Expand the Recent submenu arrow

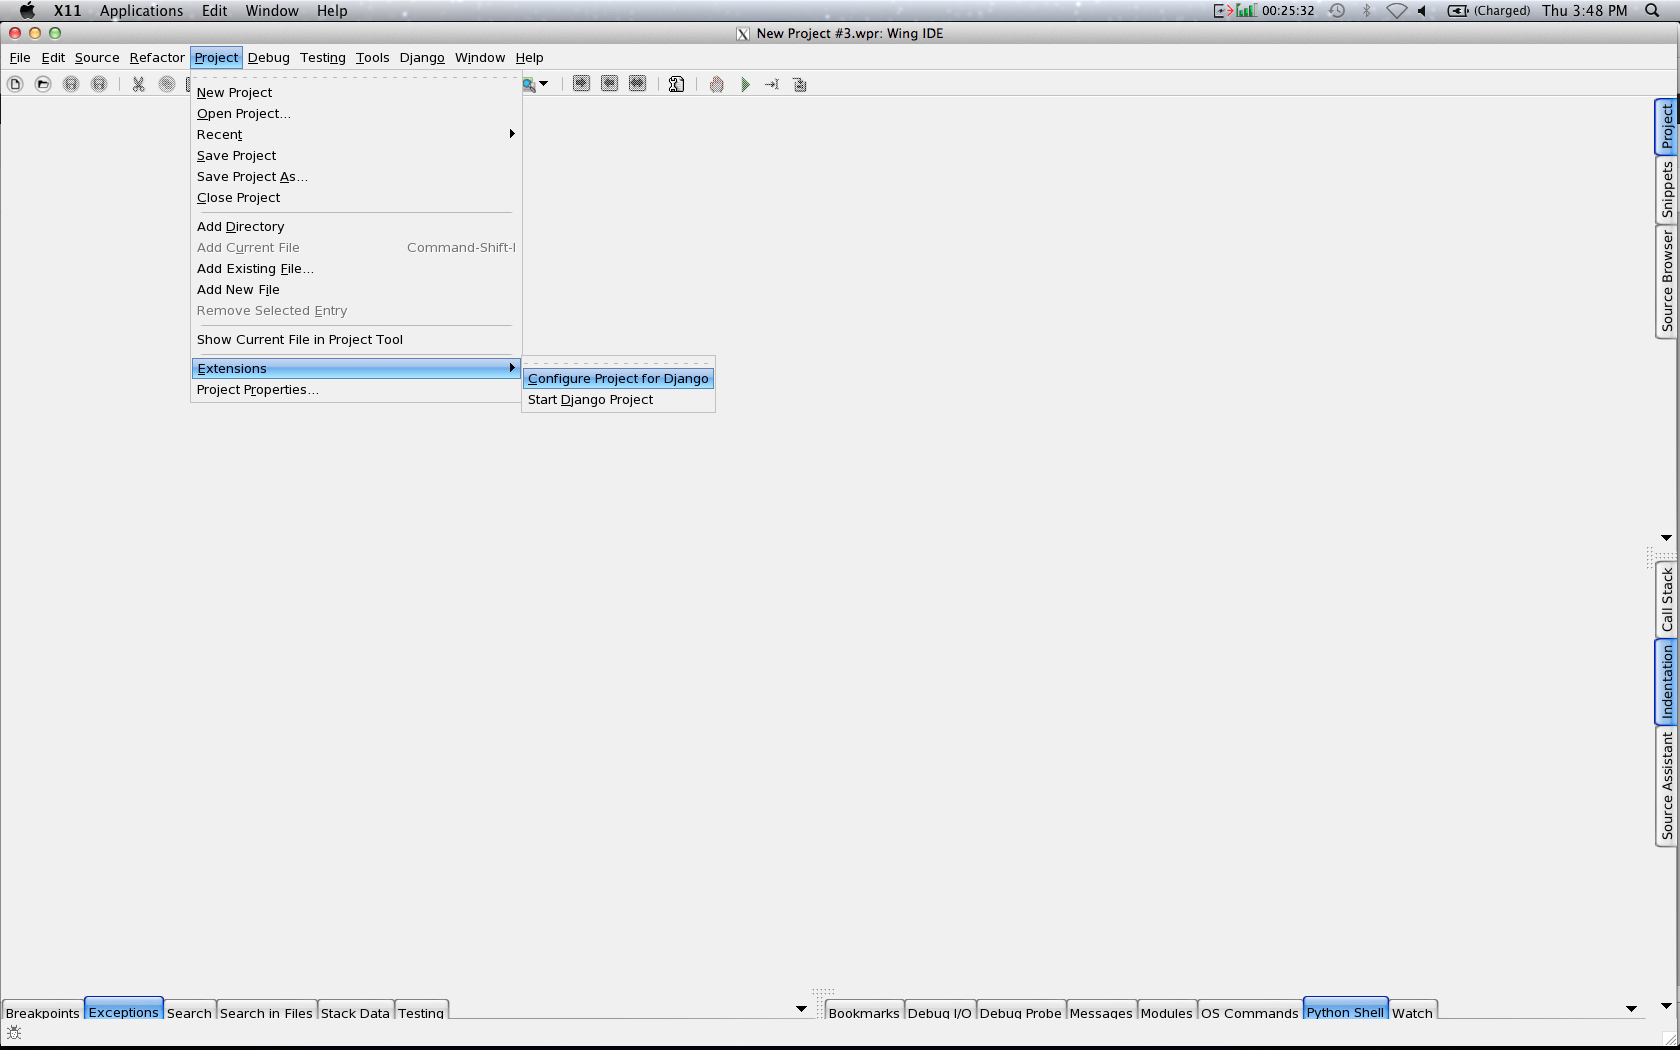pyautogui.click(x=512, y=134)
